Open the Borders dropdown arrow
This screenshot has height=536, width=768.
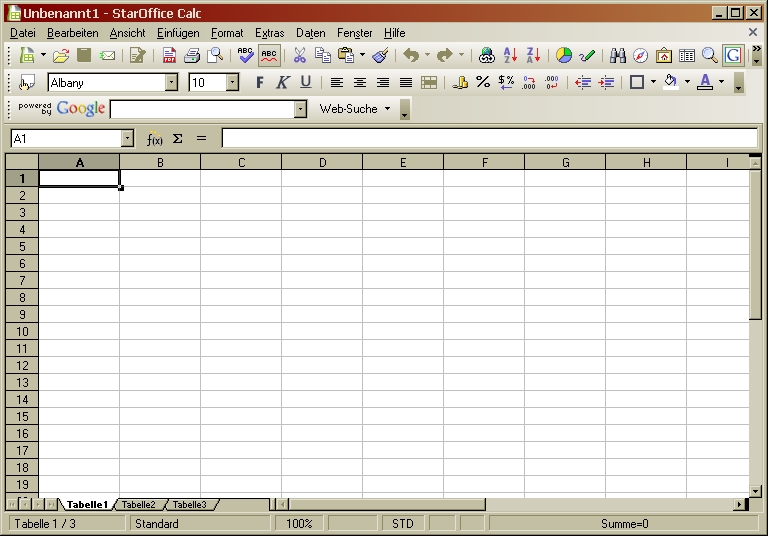coord(653,82)
